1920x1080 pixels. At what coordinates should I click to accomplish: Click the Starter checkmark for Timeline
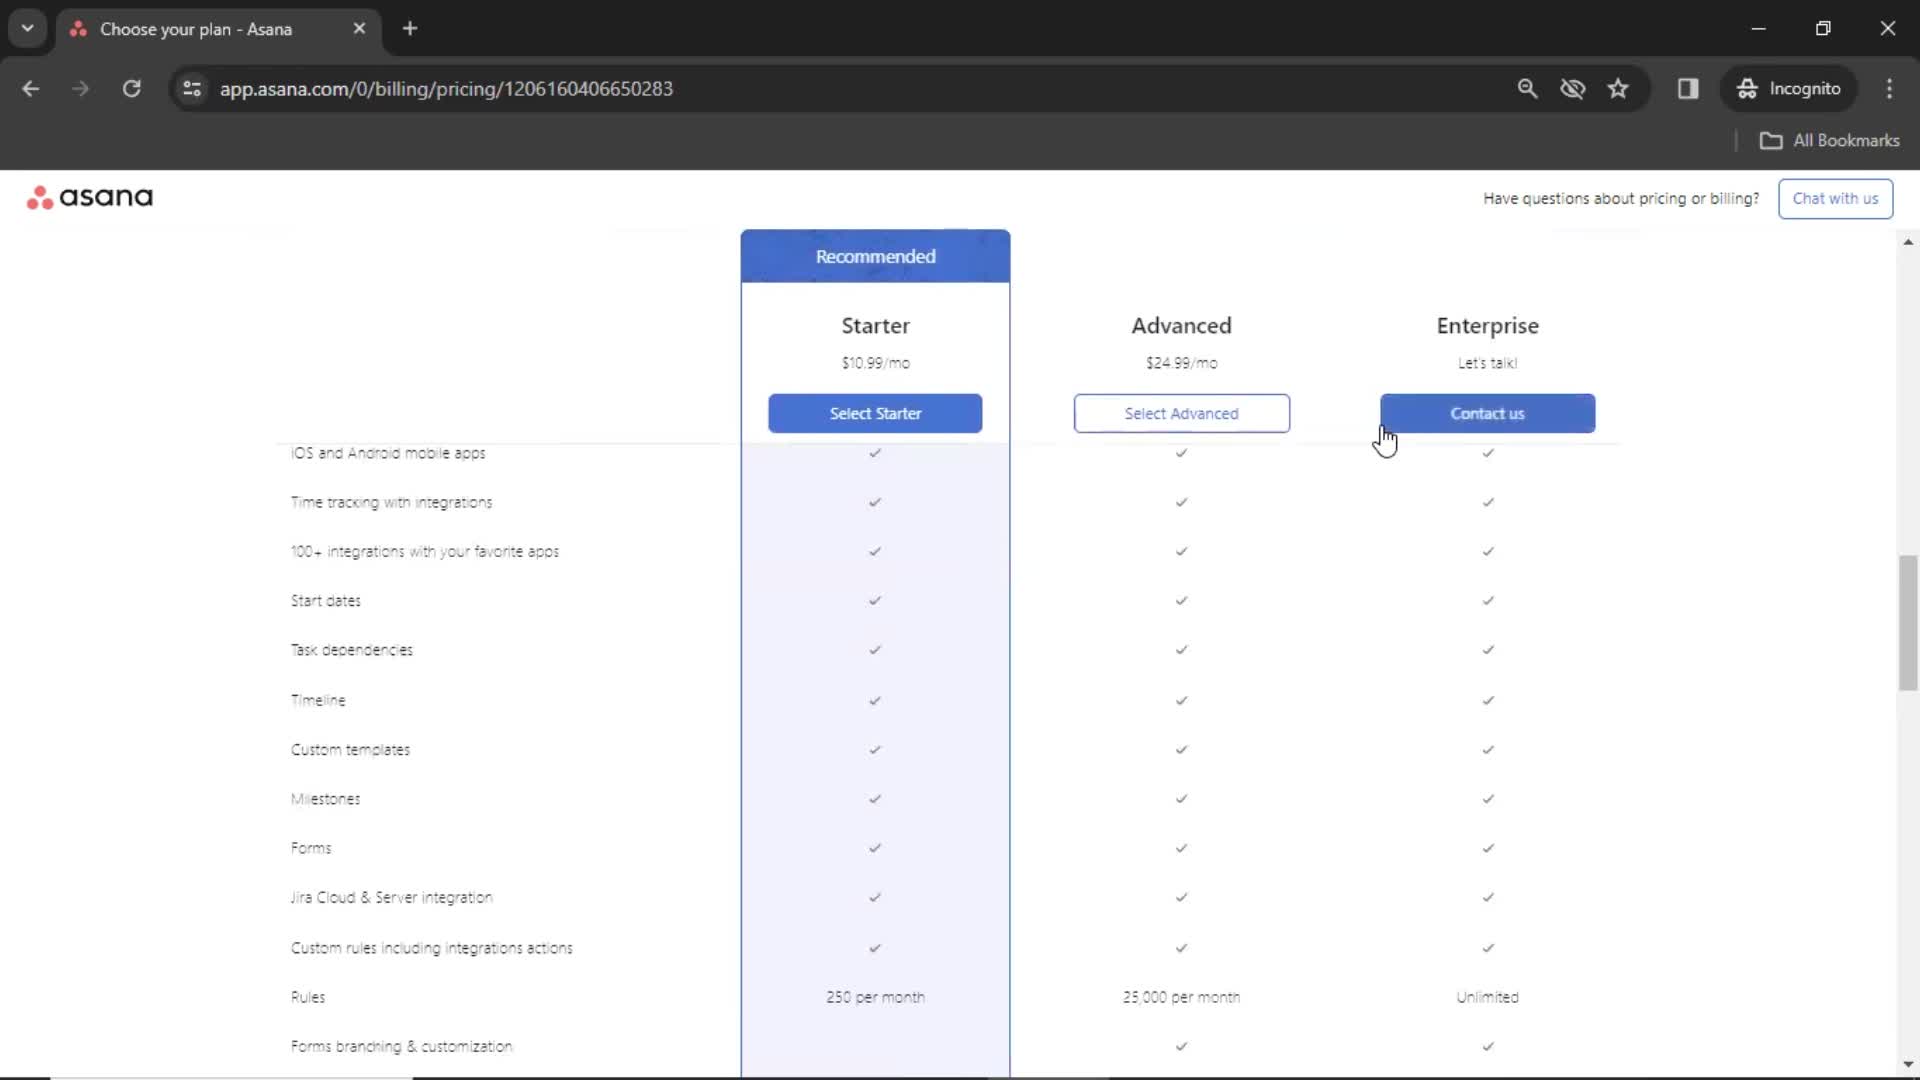tap(875, 701)
